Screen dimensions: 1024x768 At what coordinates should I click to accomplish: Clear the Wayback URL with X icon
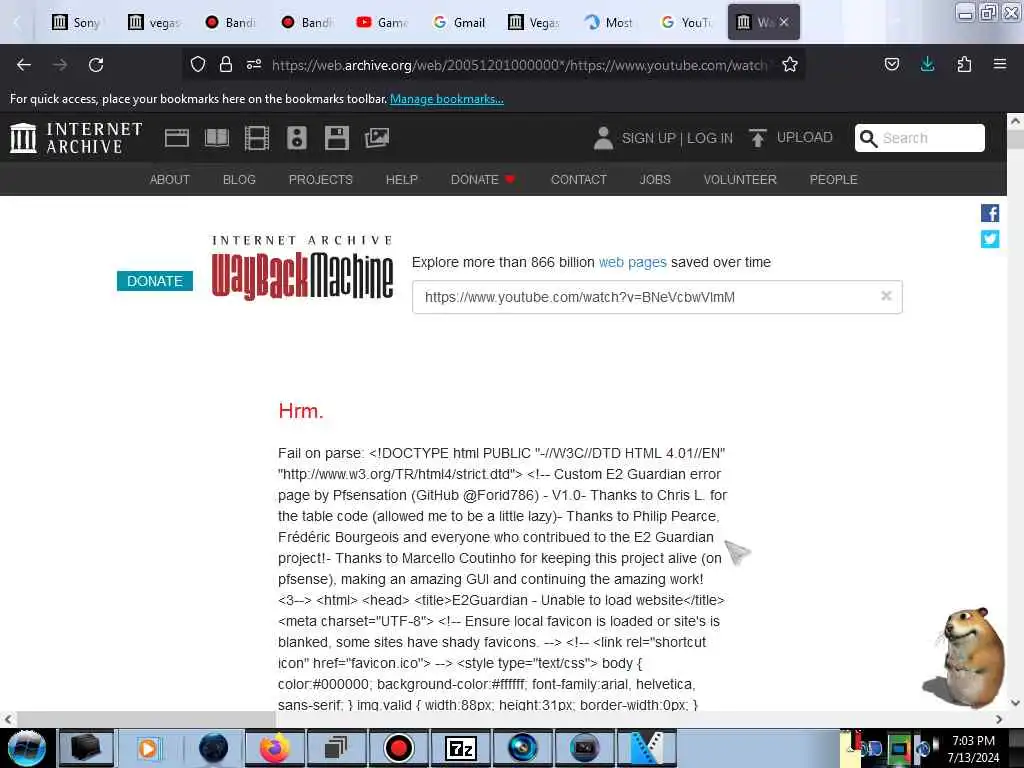click(x=886, y=296)
